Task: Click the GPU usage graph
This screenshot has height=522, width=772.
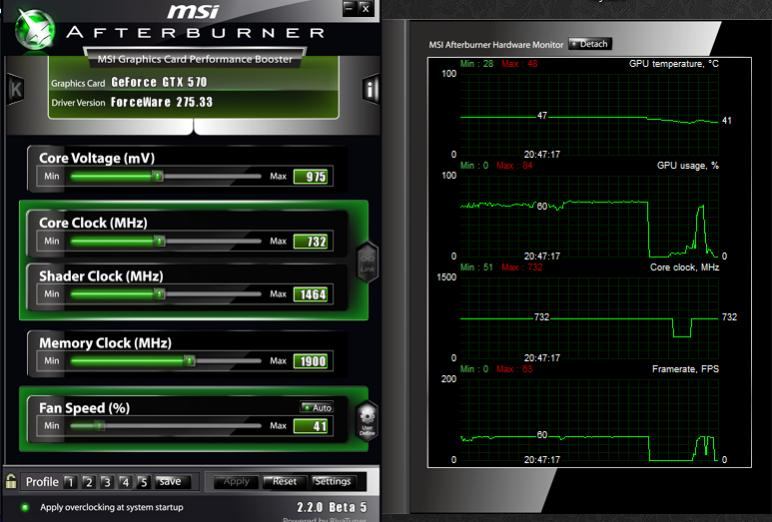Action: [x=589, y=216]
